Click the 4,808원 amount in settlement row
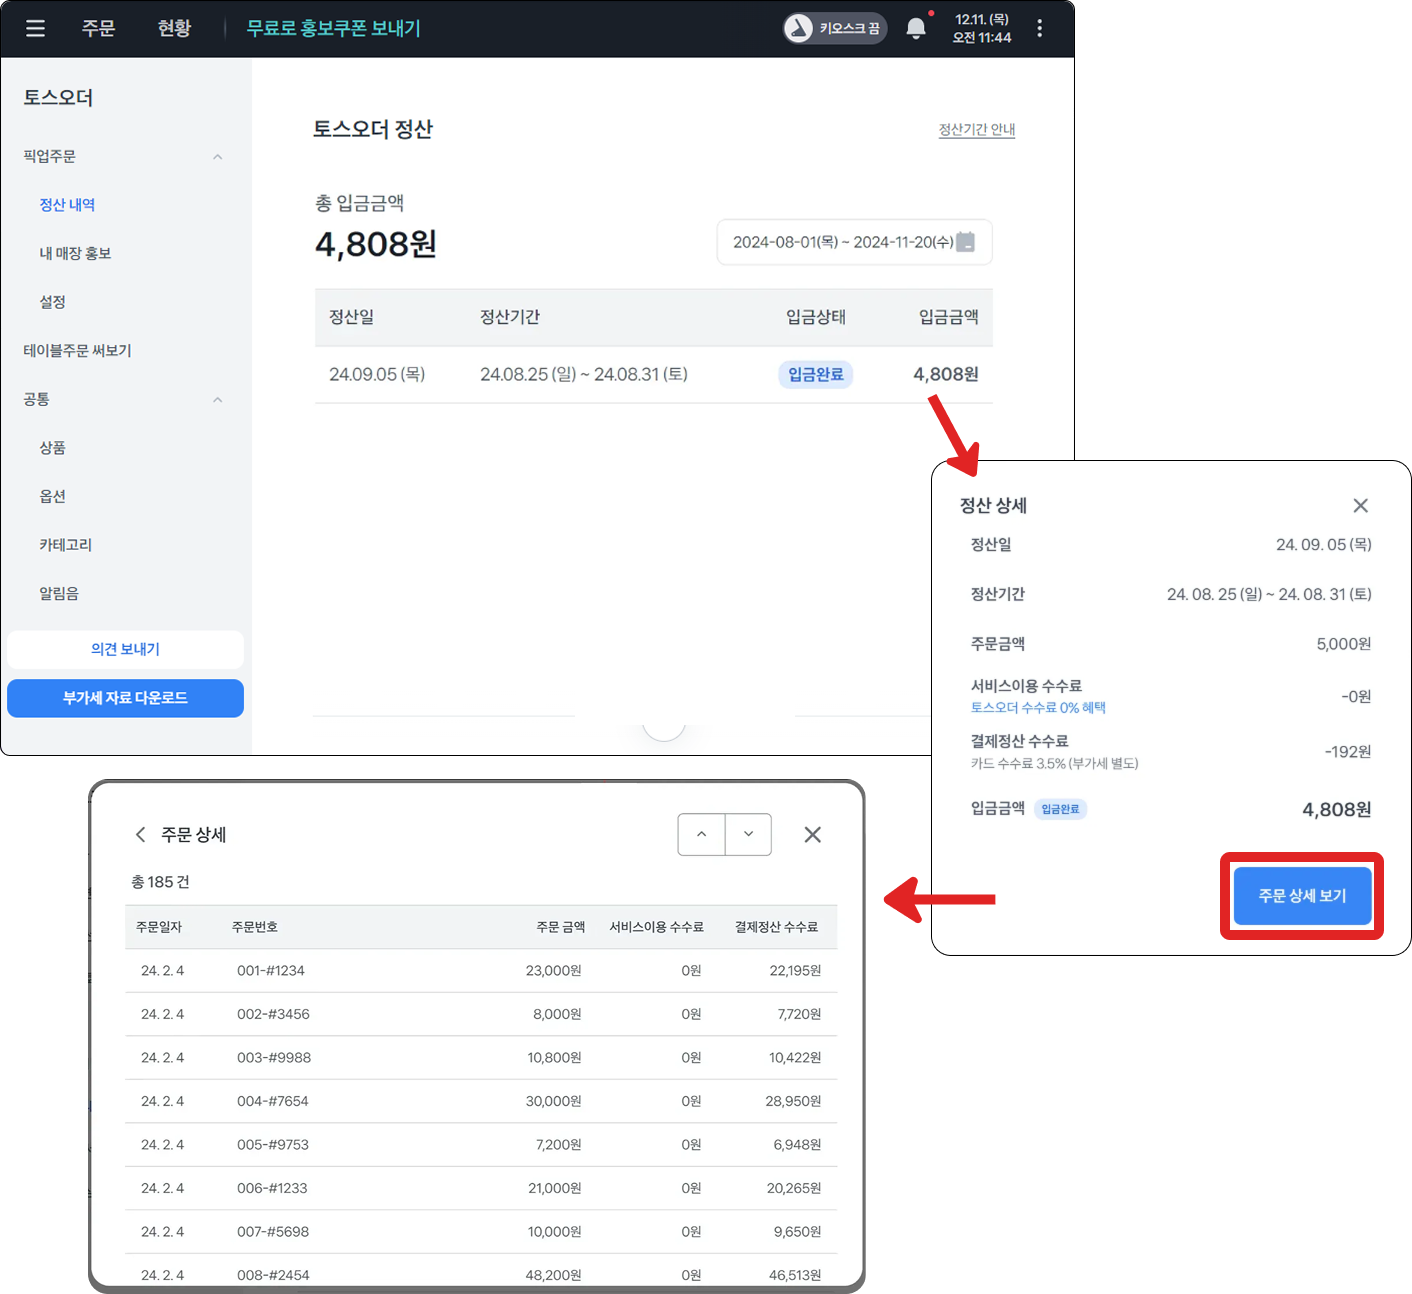1412x1294 pixels. pyautogui.click(x=945, y=375)
